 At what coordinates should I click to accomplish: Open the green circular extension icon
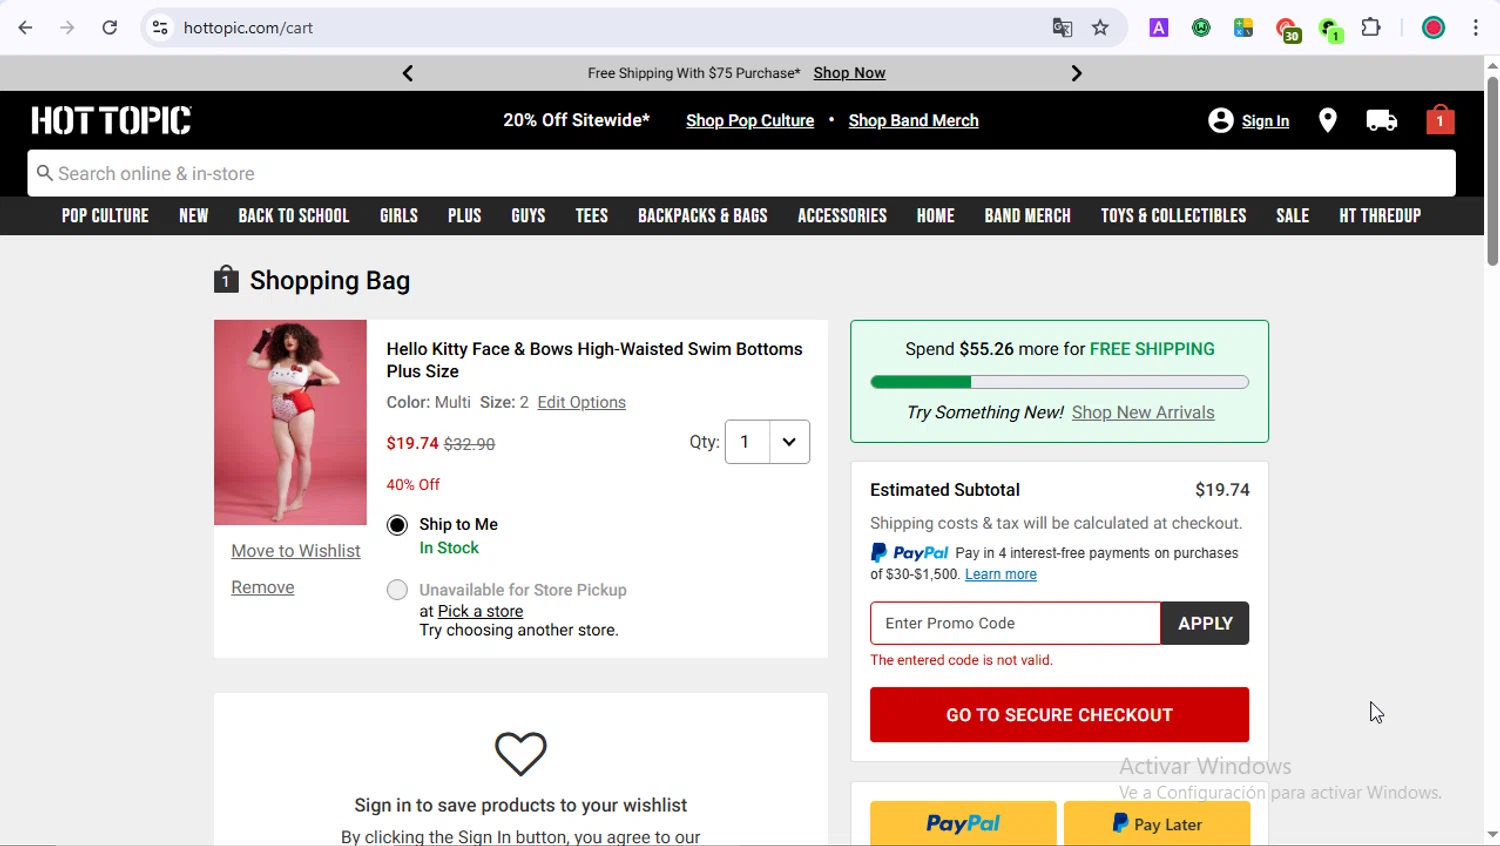pos(1201,28)
